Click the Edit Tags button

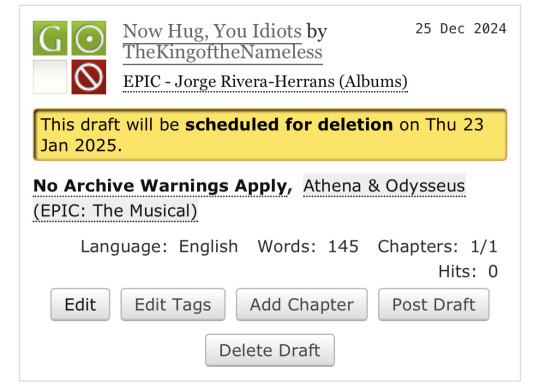coord(173,305)
